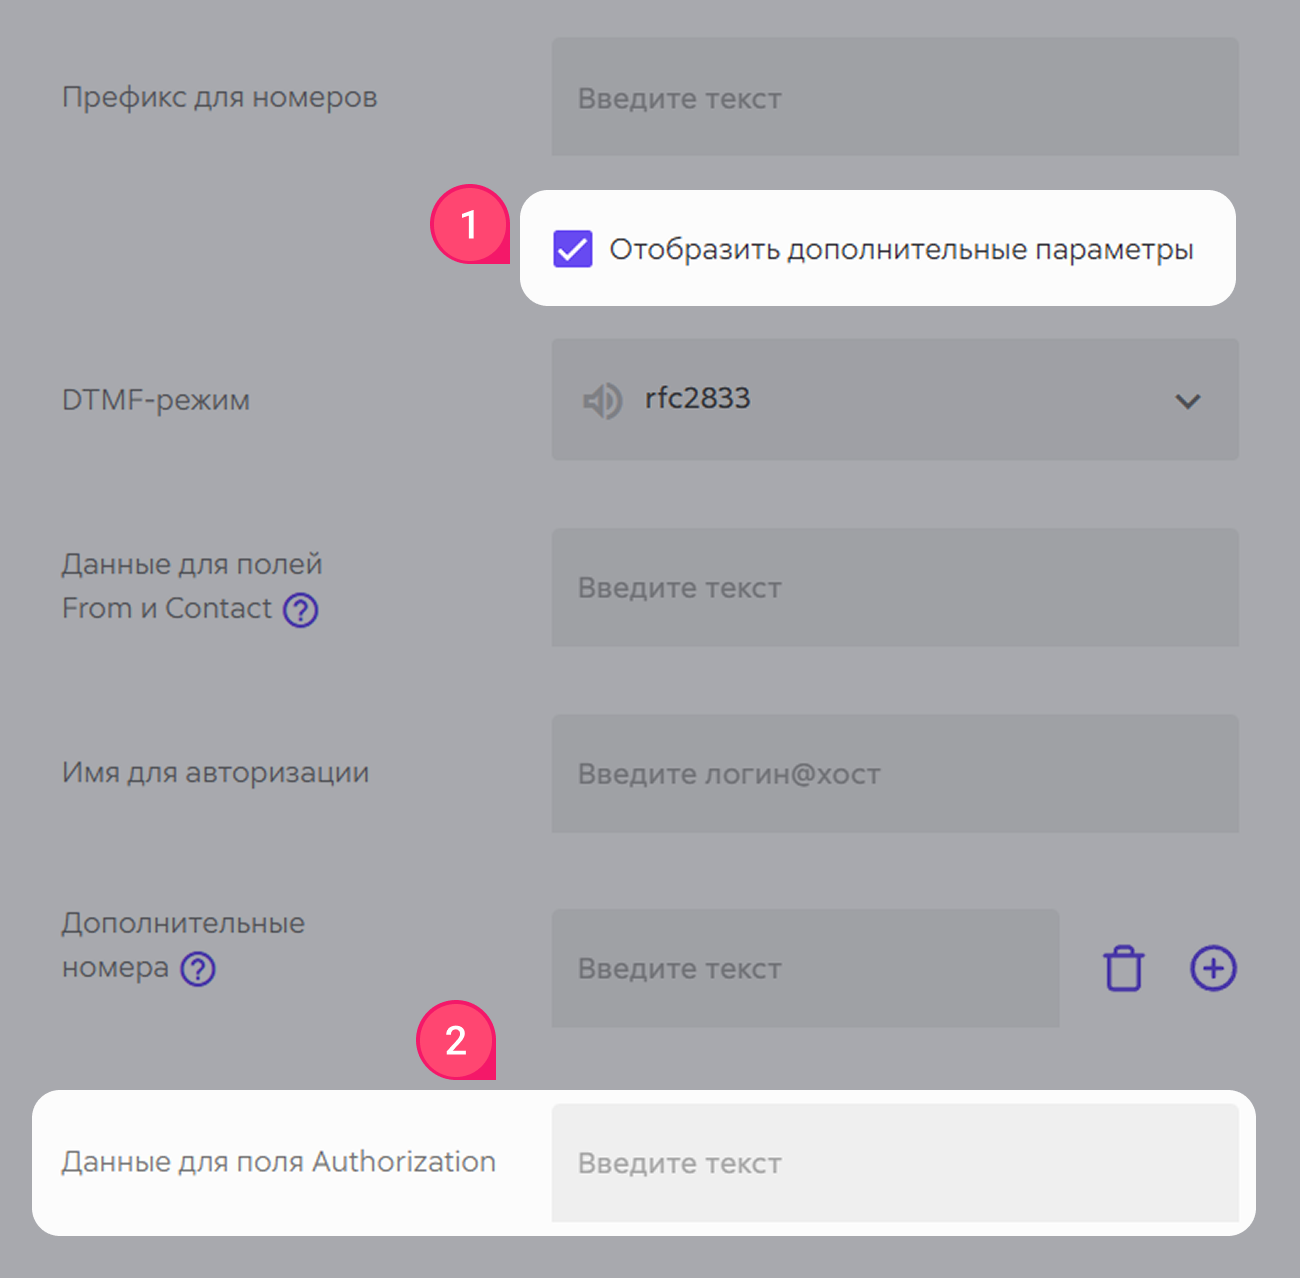Viewport: 1300px width, 1278px height.
Task: Open help tooltip for From и Contact
Action: click(300, 609)
